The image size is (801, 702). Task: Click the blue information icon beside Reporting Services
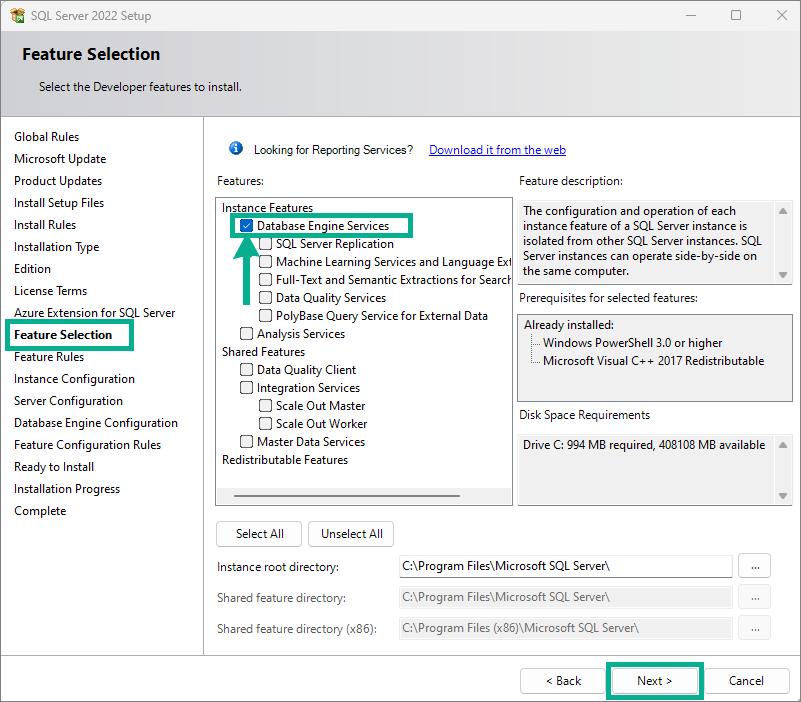(x=235, y=149)
